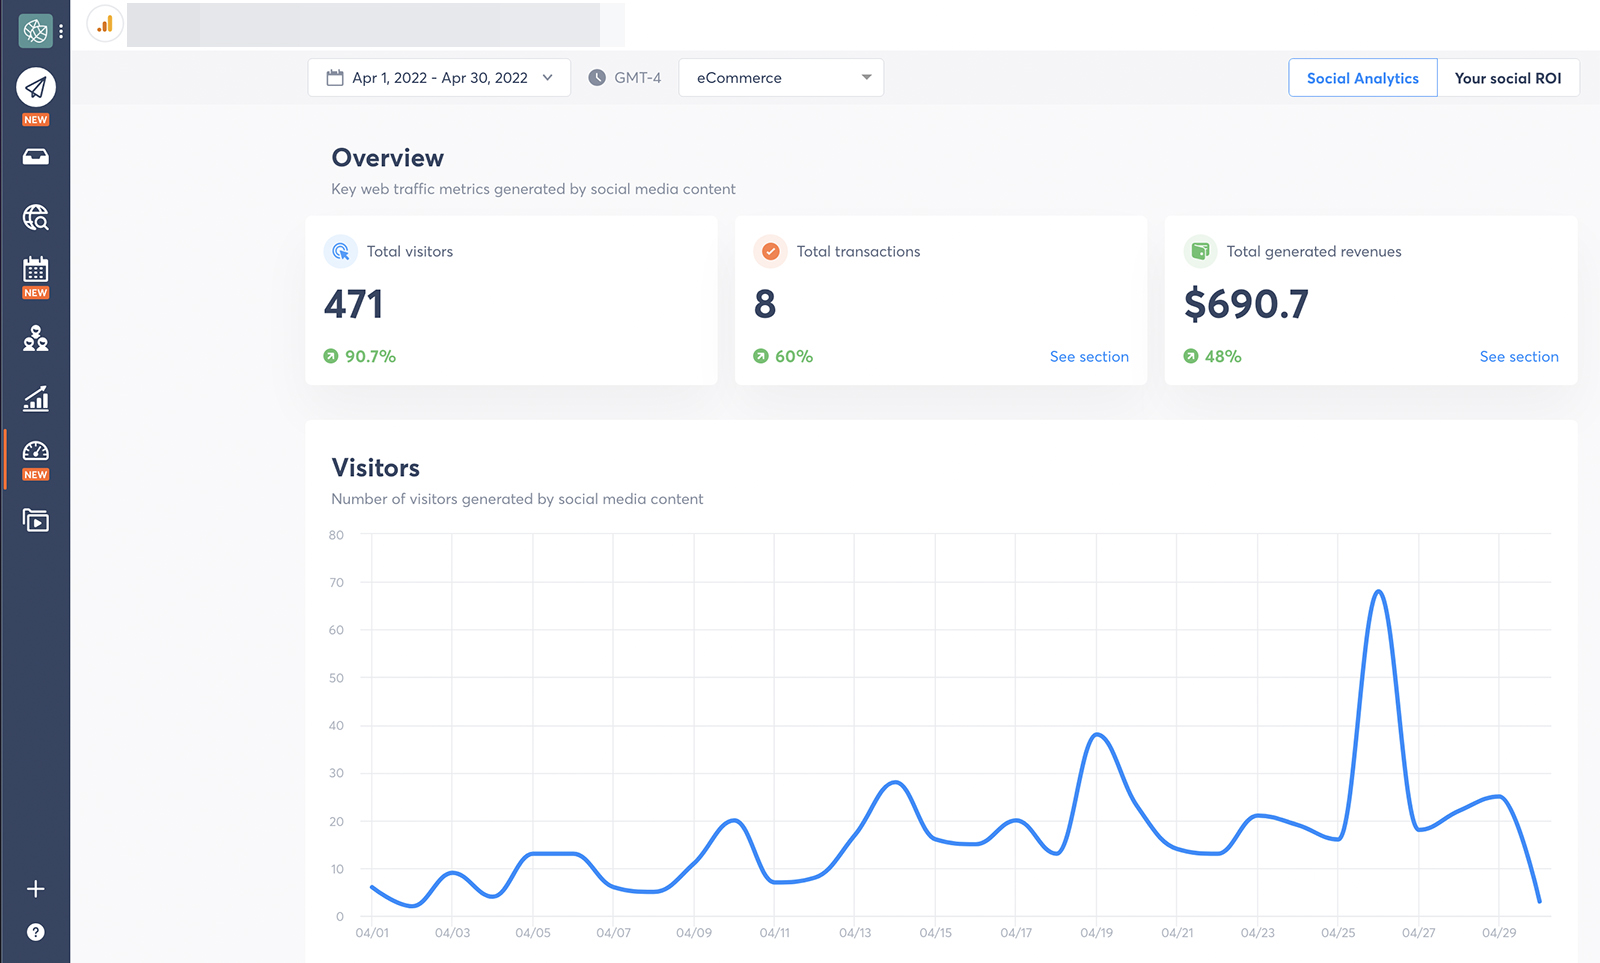
Task: Open the Publishing paper plane icon
Action: (x=36, y=88)
